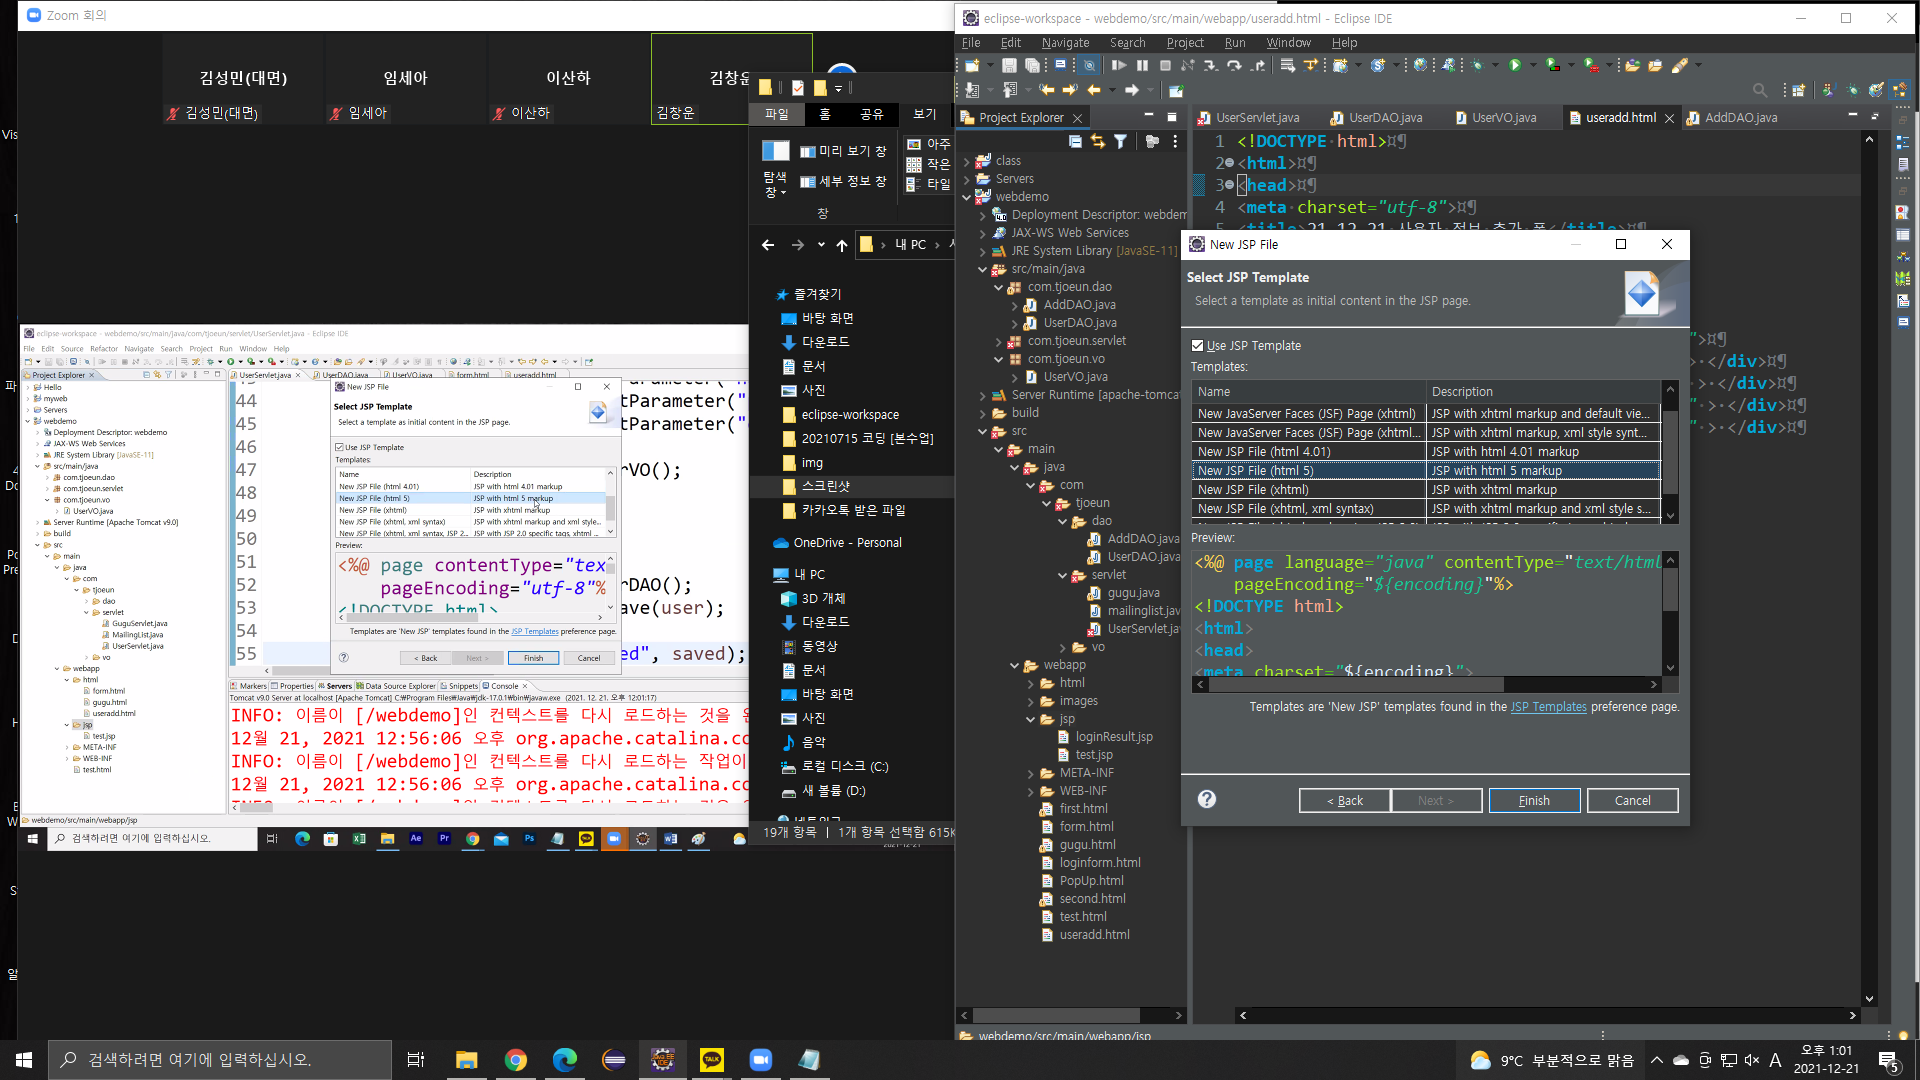
Task: Click the Save icon in Eclipse toolbar
Action: pyautogui.click(x=1009, y=66)
